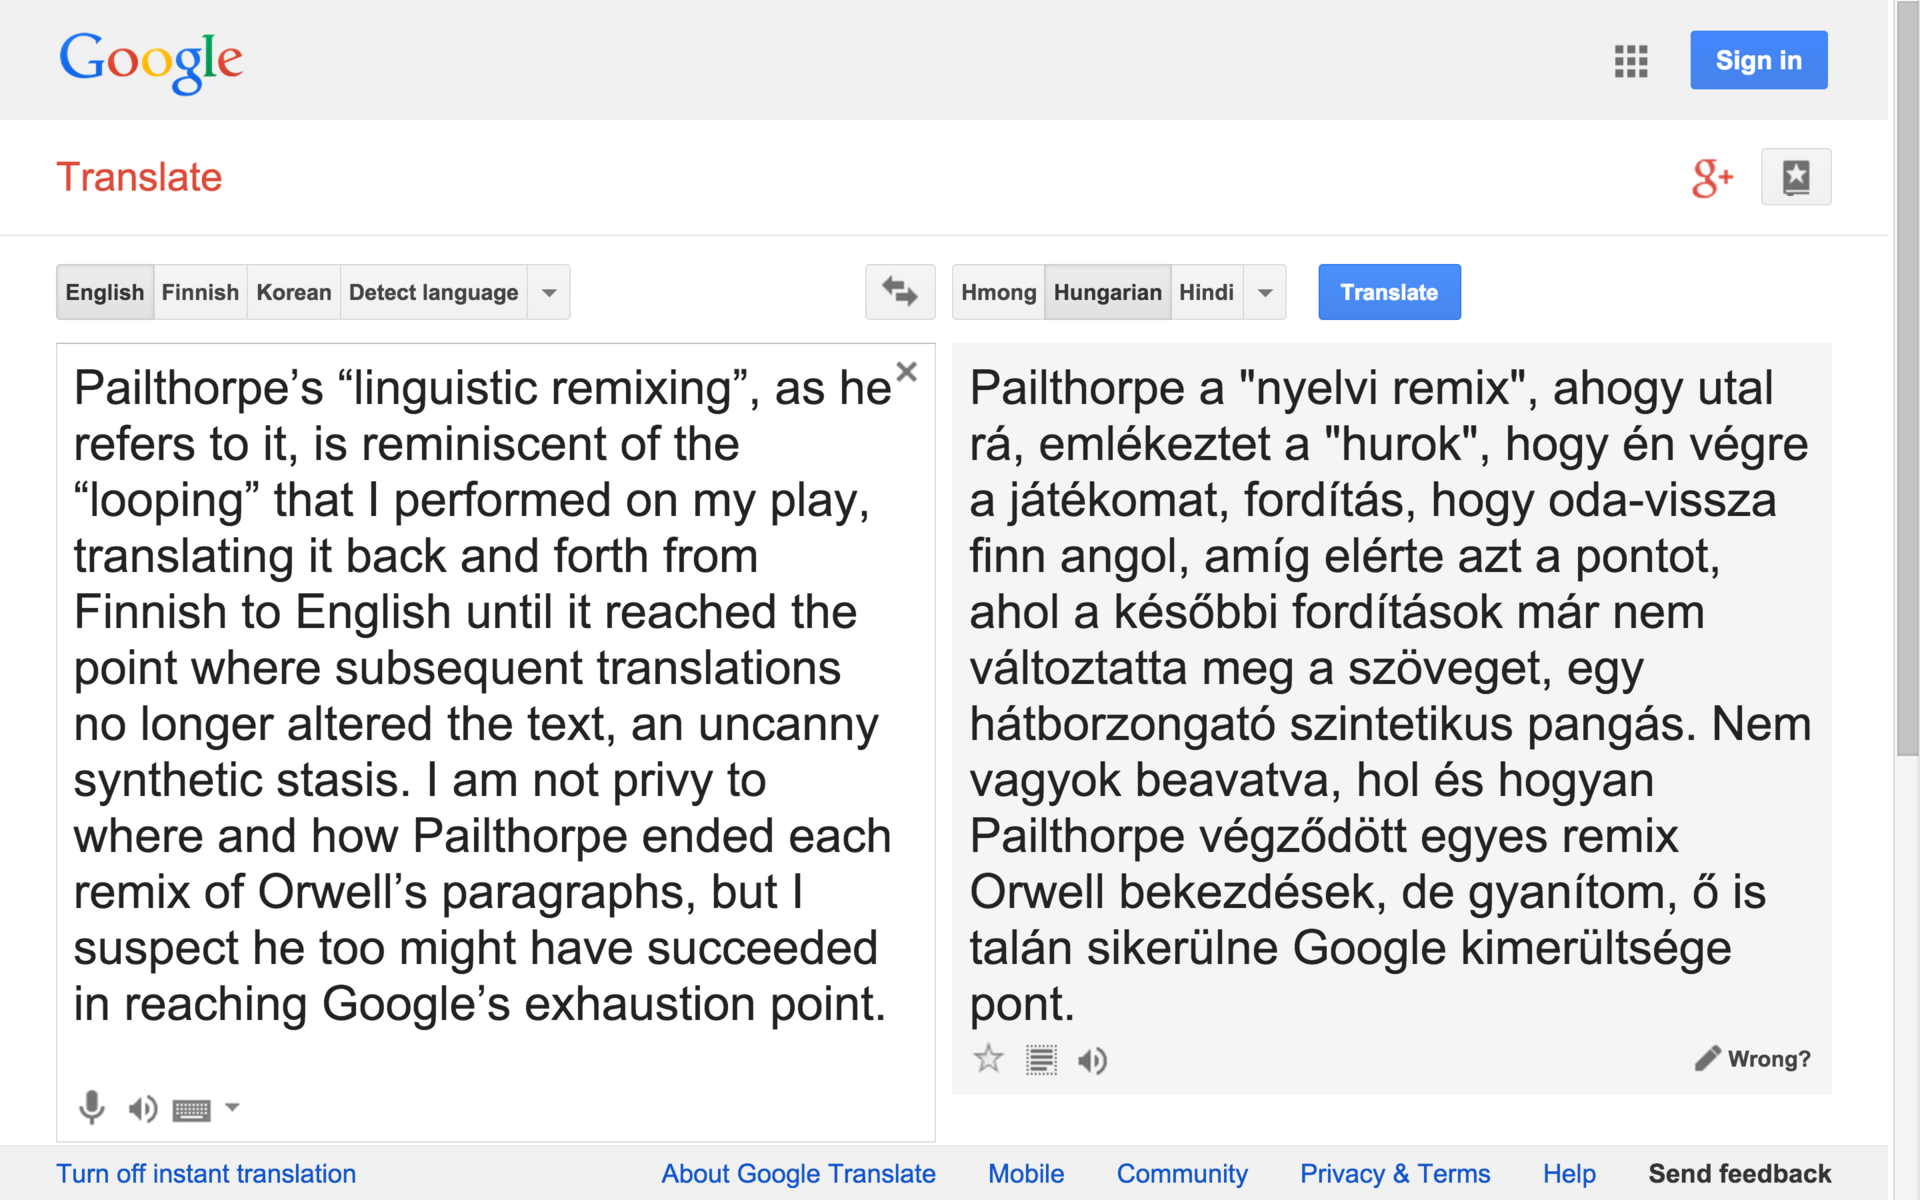Choose Detect language option

(x=433, y=293)
